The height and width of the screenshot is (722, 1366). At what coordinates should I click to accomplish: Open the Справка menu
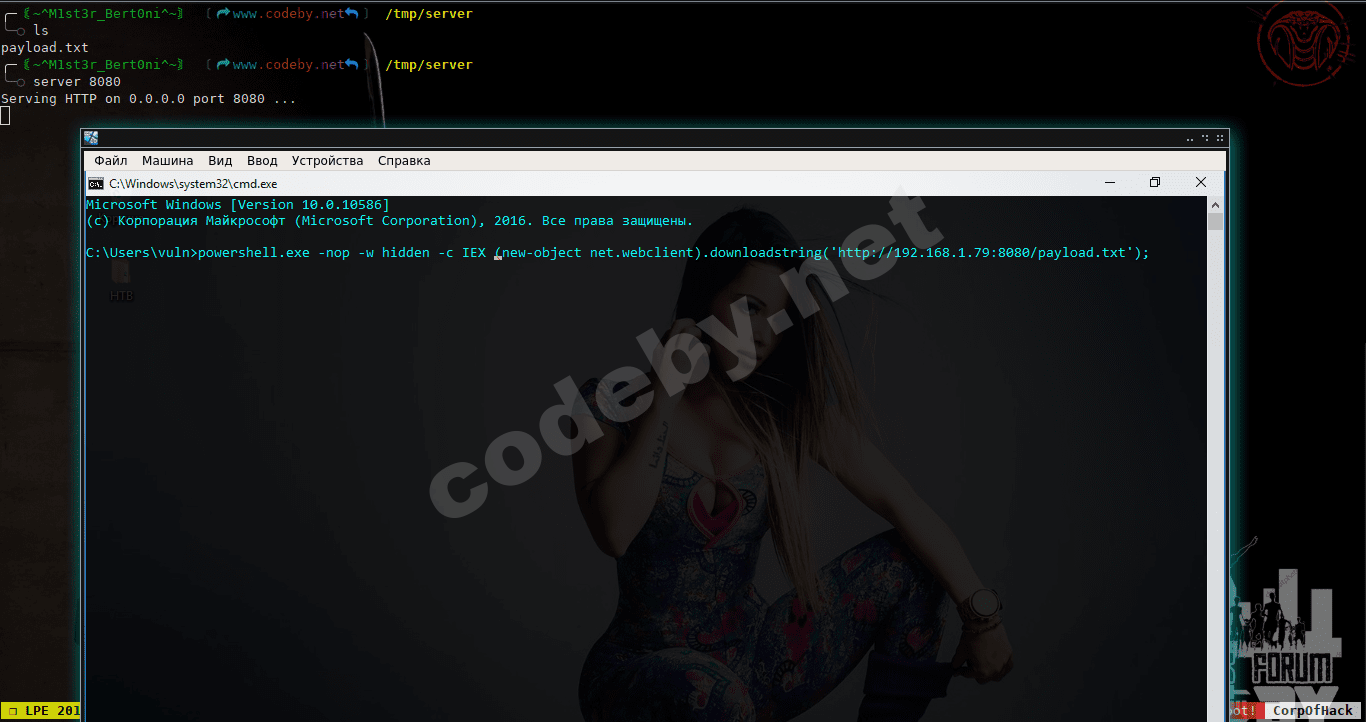click(404, 161)
